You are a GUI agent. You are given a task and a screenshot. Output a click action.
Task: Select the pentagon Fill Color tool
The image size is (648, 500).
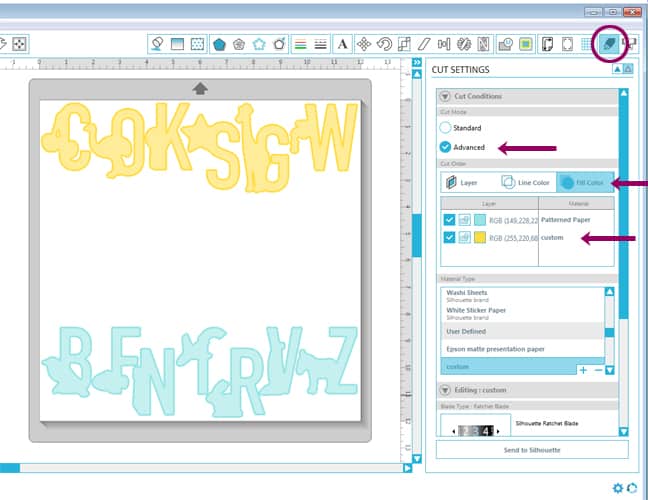(x=217, y=44)
